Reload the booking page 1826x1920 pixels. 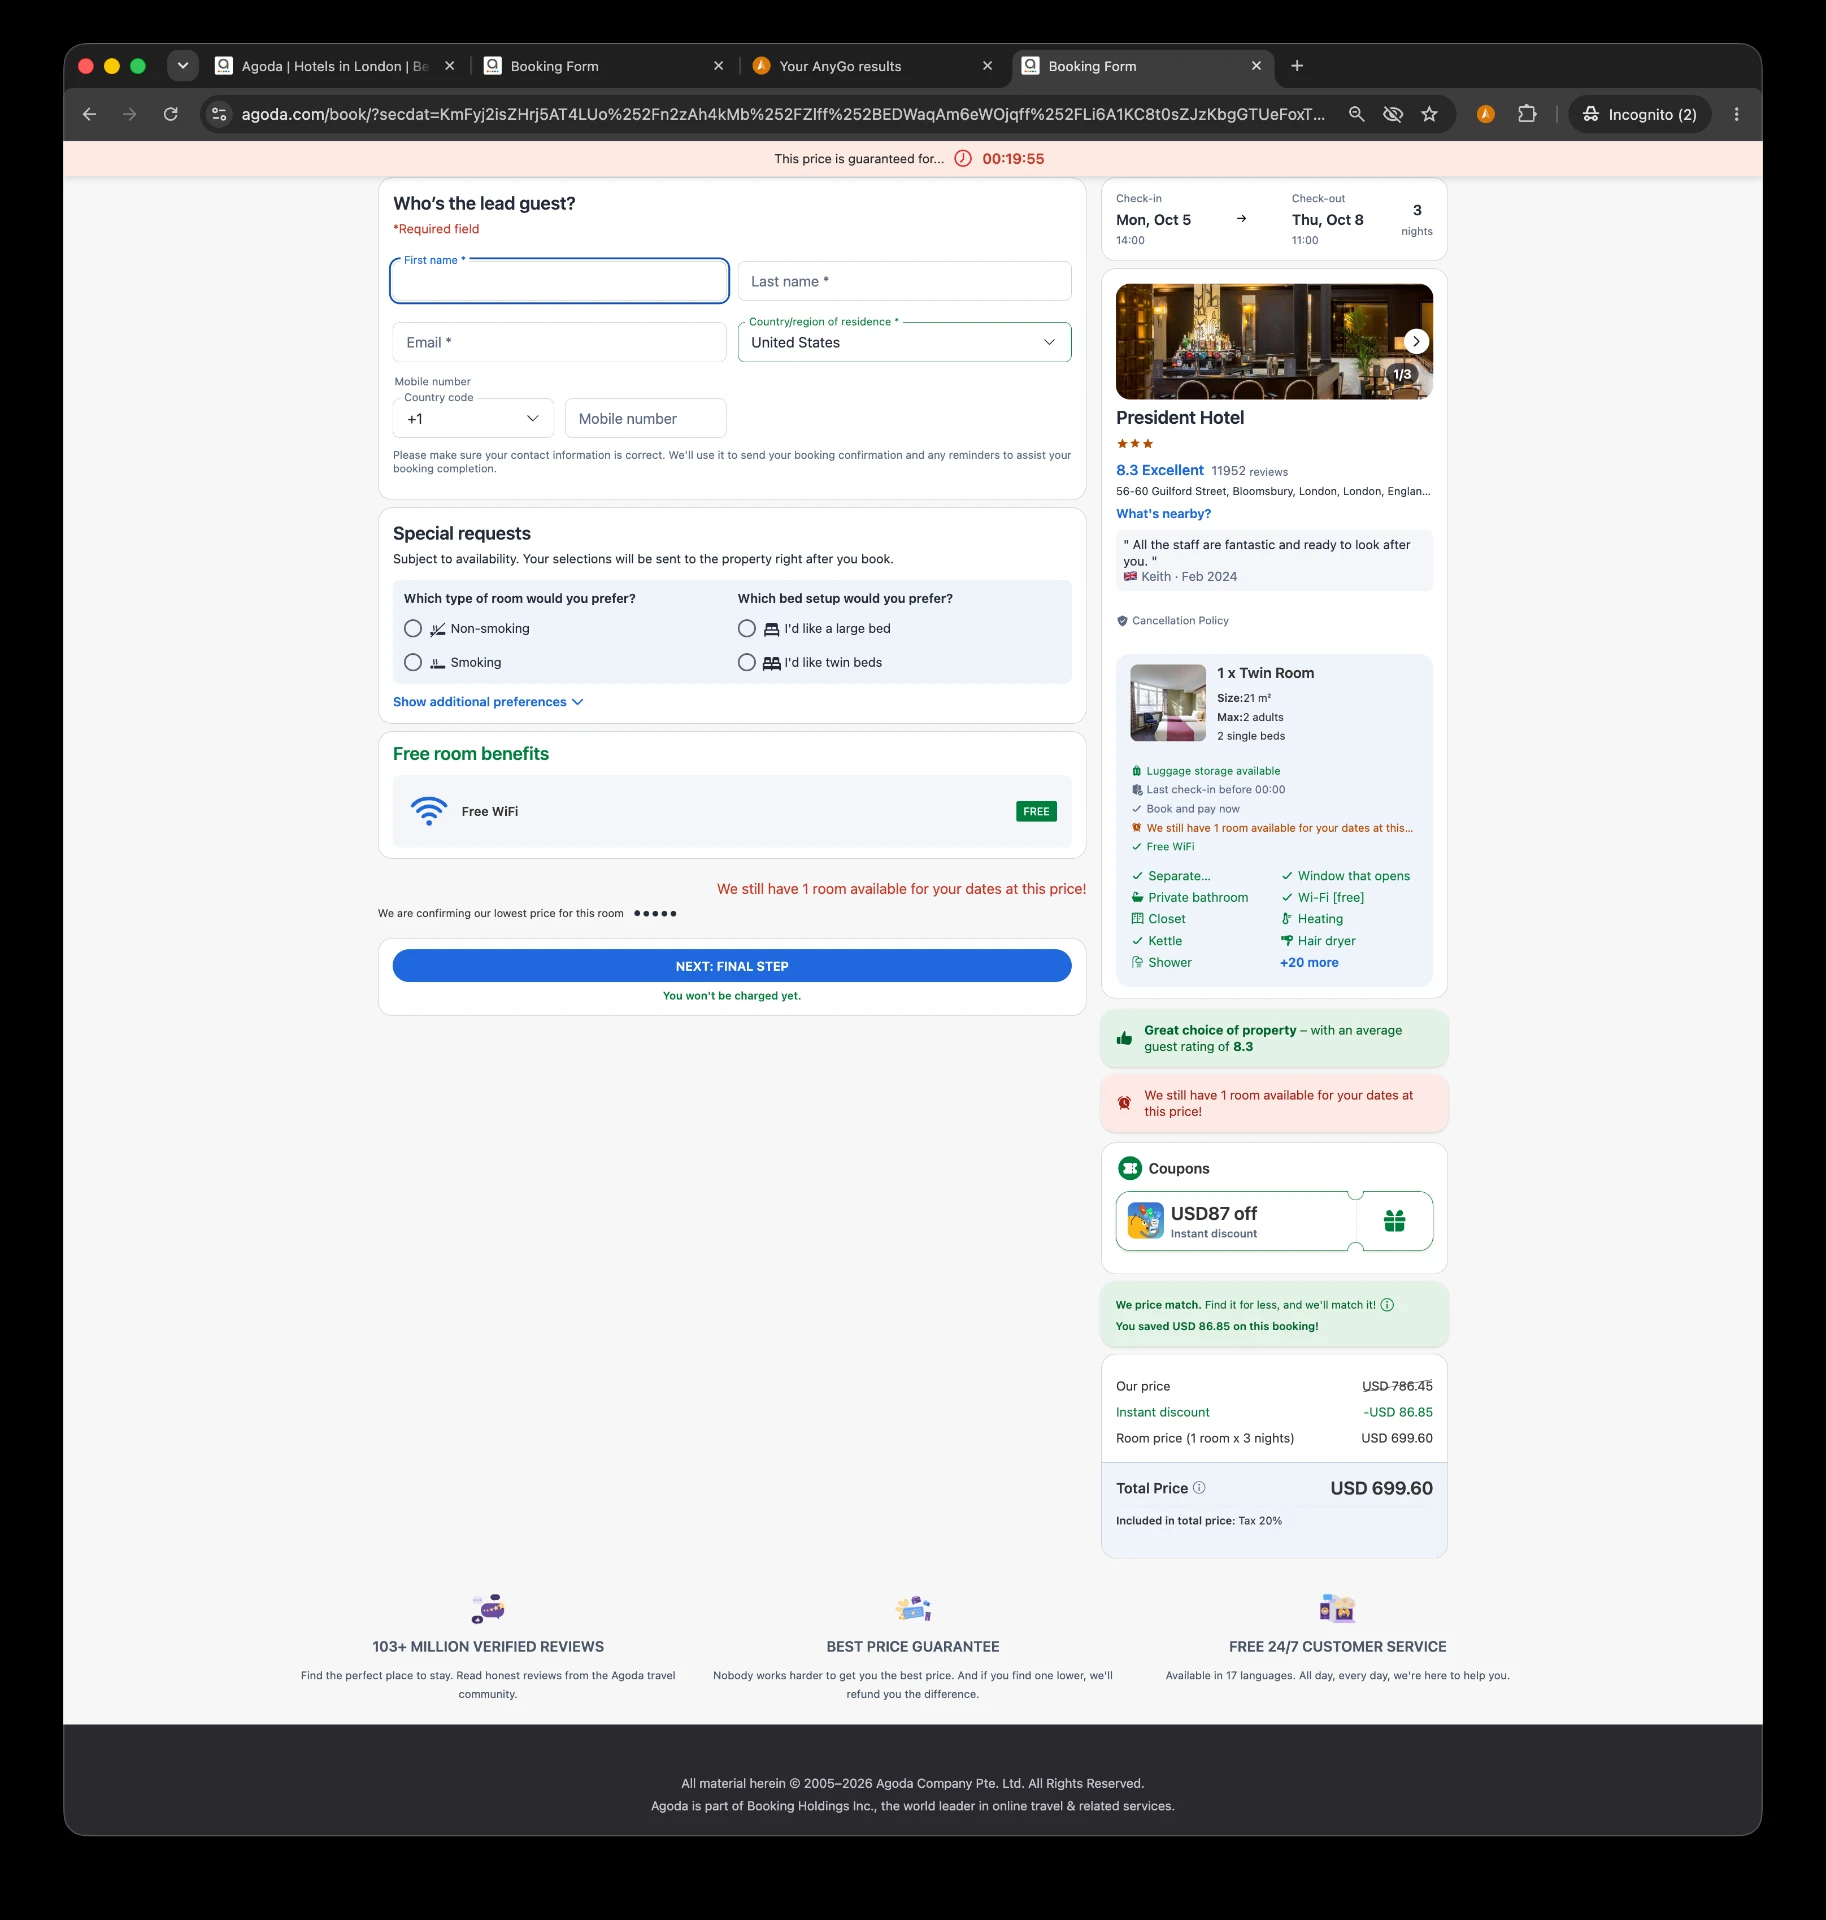point(171,114)
